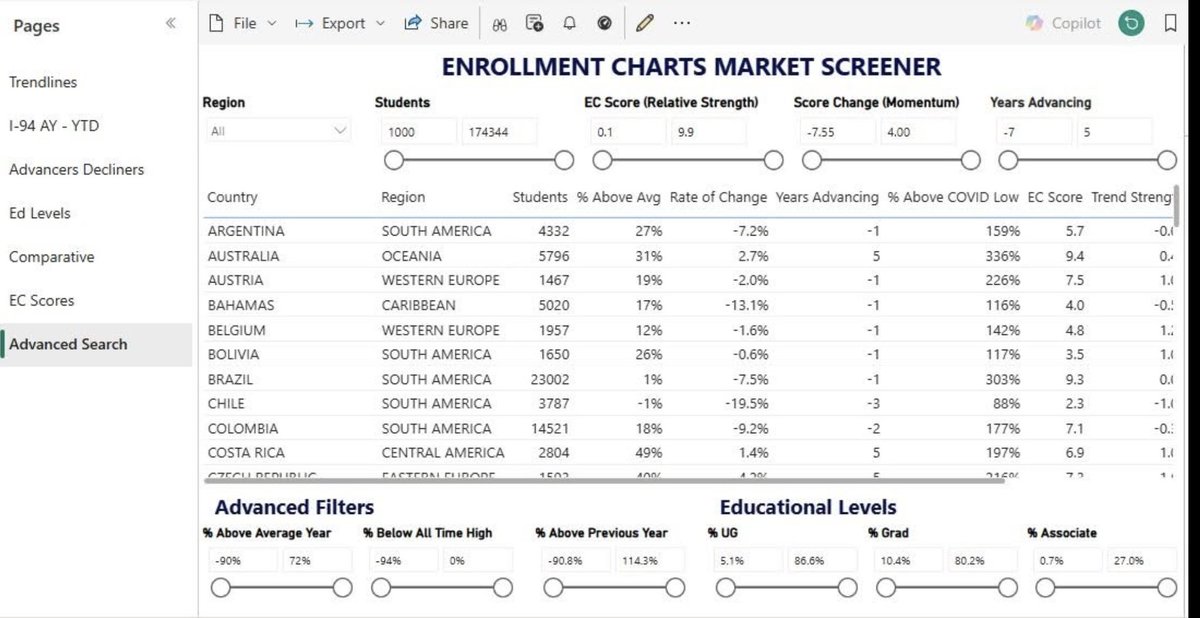Open Copilot
This screenshot has width=1200, height=618.
[x=1064, y=23]
